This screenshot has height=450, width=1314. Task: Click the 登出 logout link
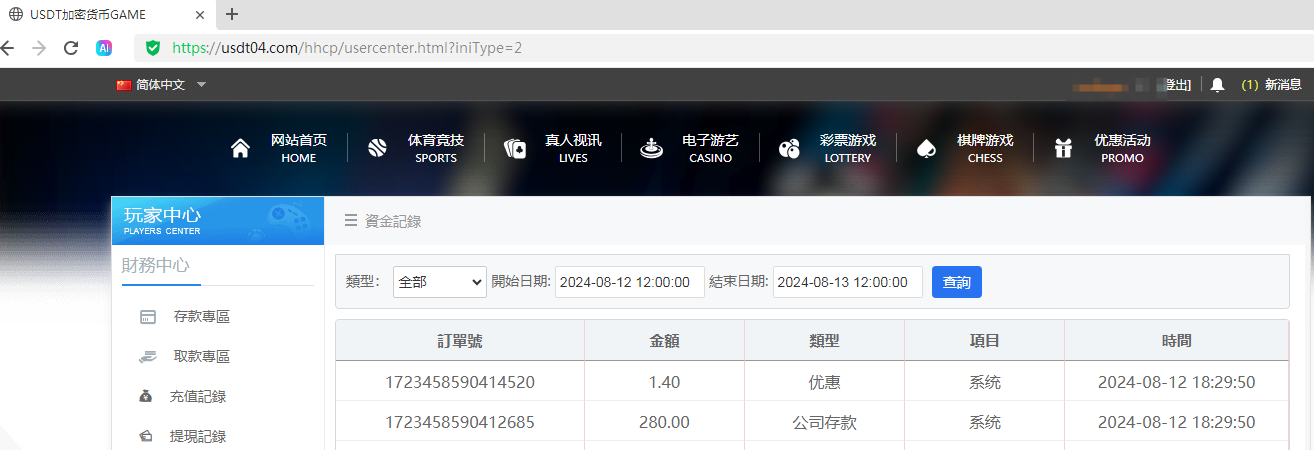pos(1179,85)
